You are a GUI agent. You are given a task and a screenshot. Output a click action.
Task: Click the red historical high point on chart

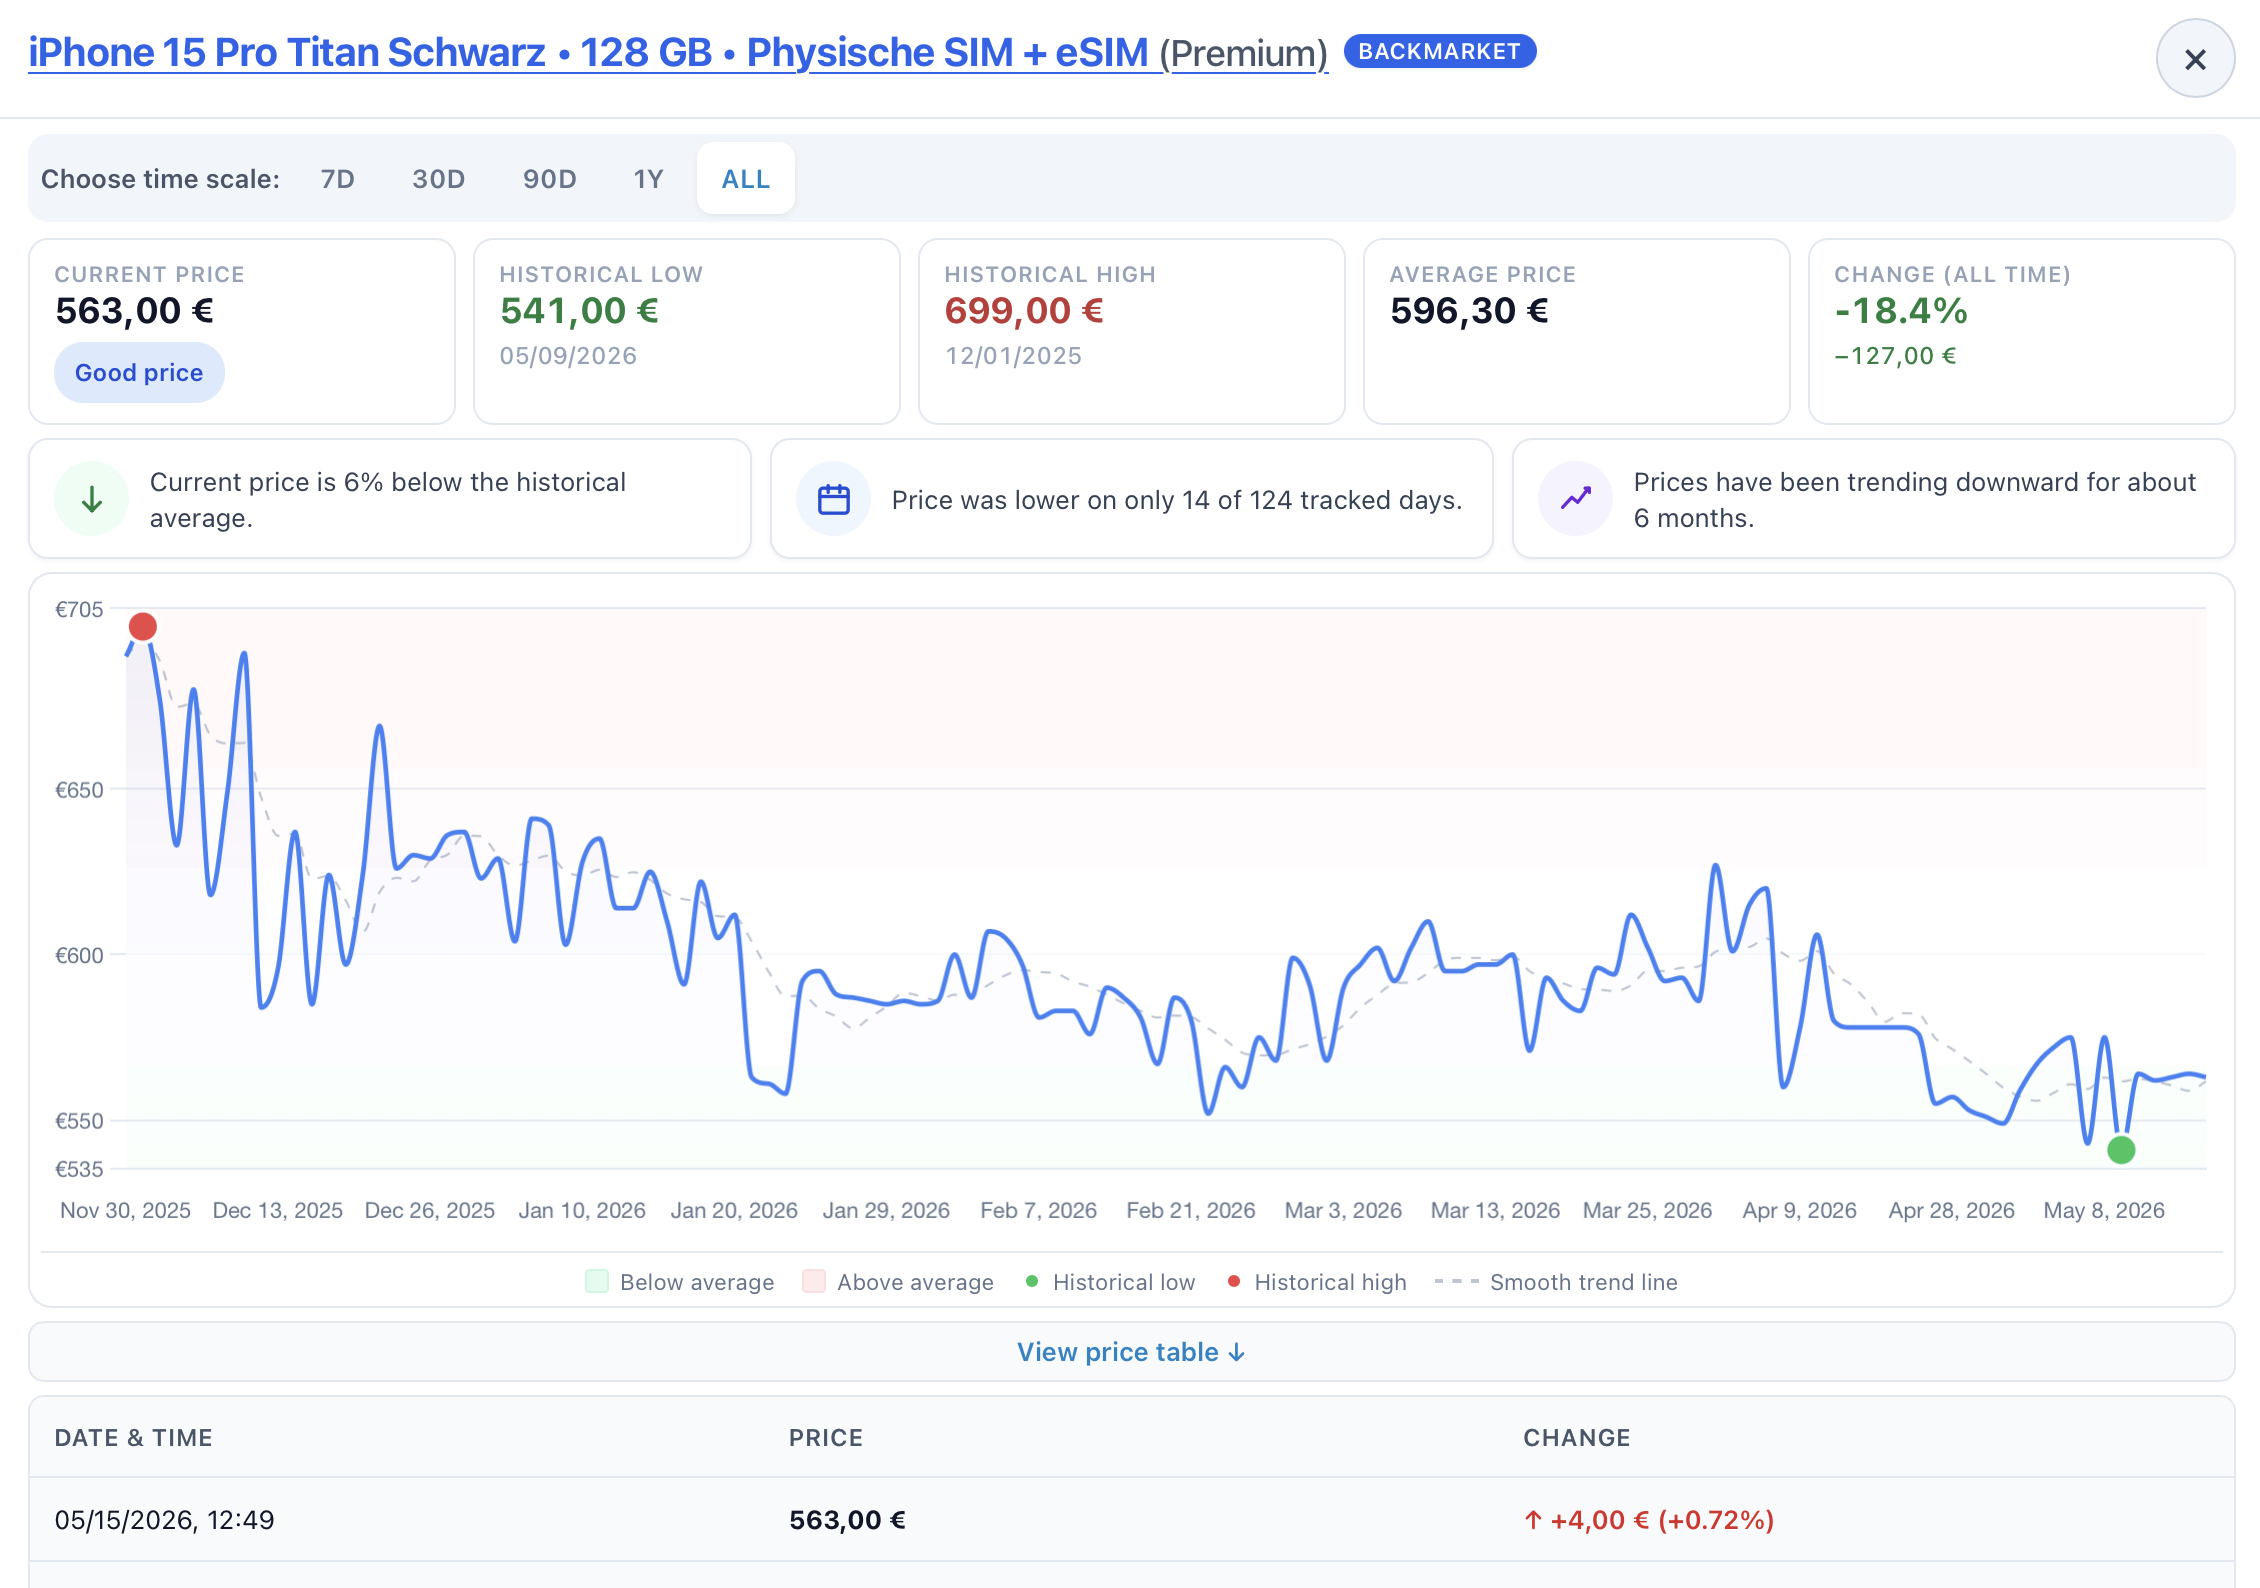click(143, 627)
